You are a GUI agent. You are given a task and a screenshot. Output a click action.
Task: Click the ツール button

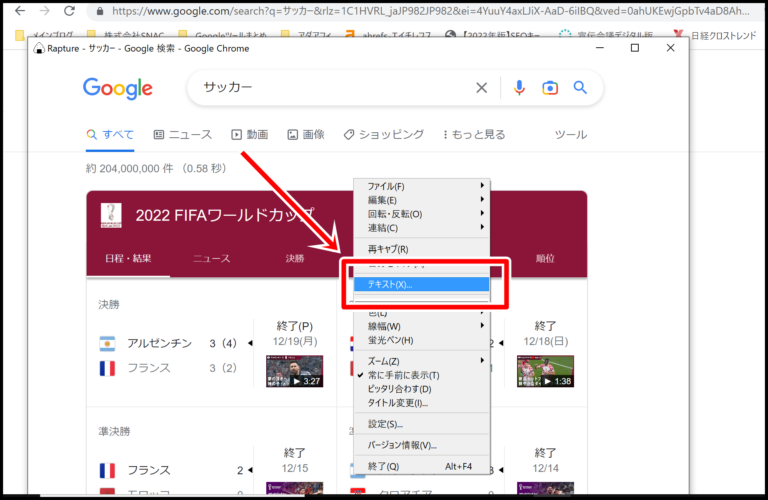pyautogui.click(x=571, y=135)
